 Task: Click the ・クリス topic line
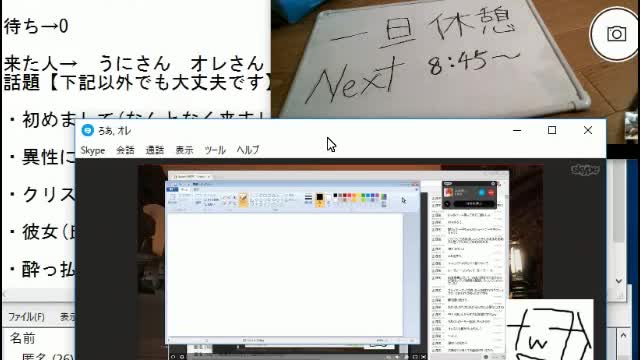coord(42,195)
